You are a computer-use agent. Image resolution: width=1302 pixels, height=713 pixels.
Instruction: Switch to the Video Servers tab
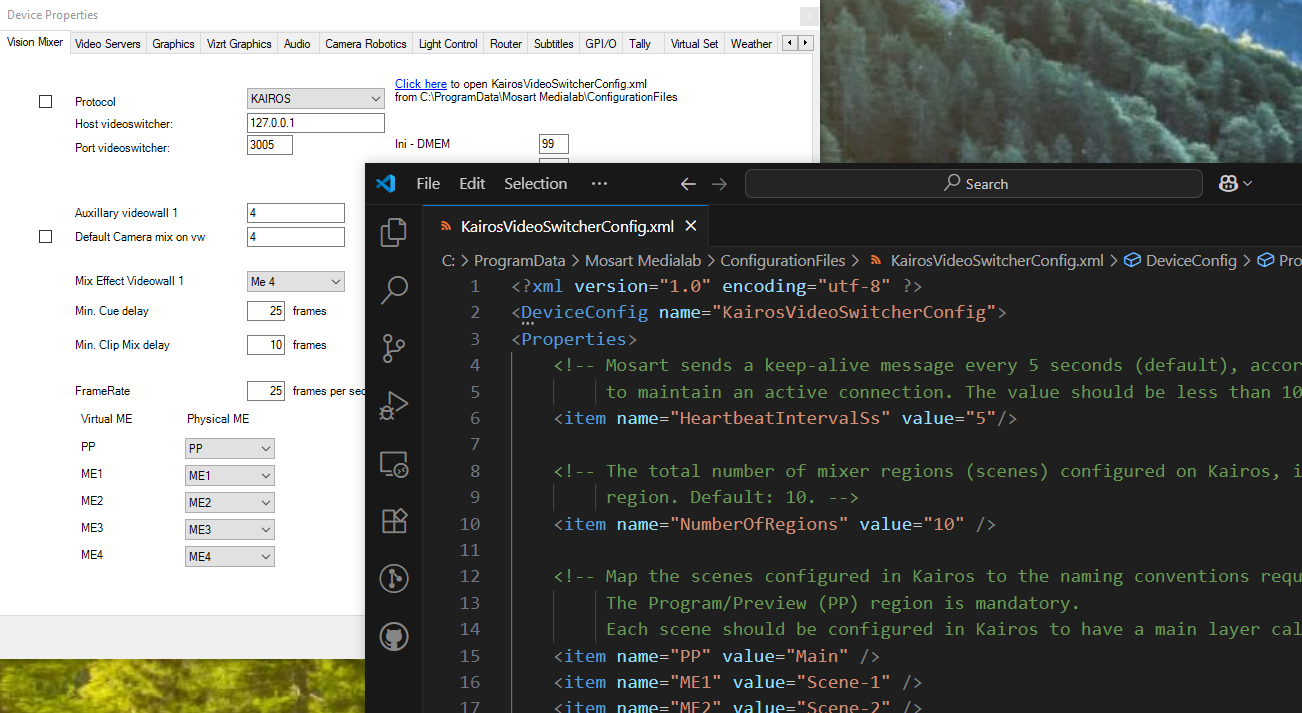point(108,44)
